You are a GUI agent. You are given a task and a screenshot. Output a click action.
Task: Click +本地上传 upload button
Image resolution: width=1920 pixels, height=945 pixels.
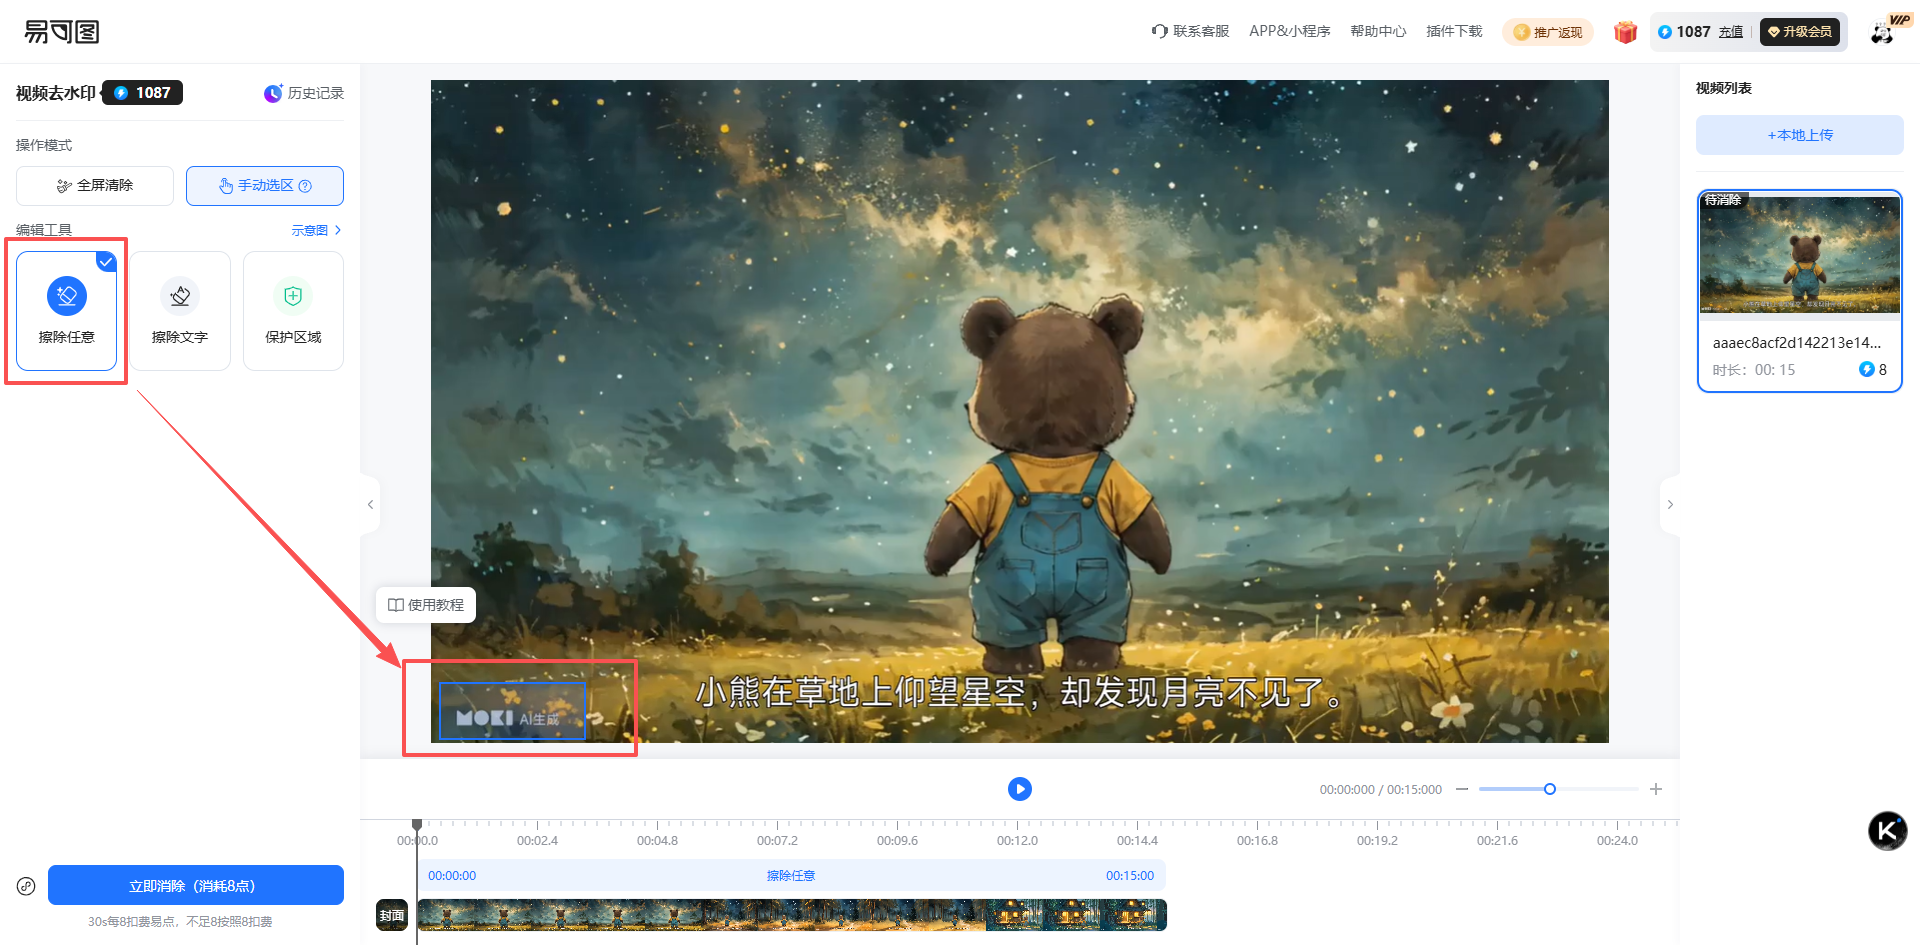click(1800, 135)
